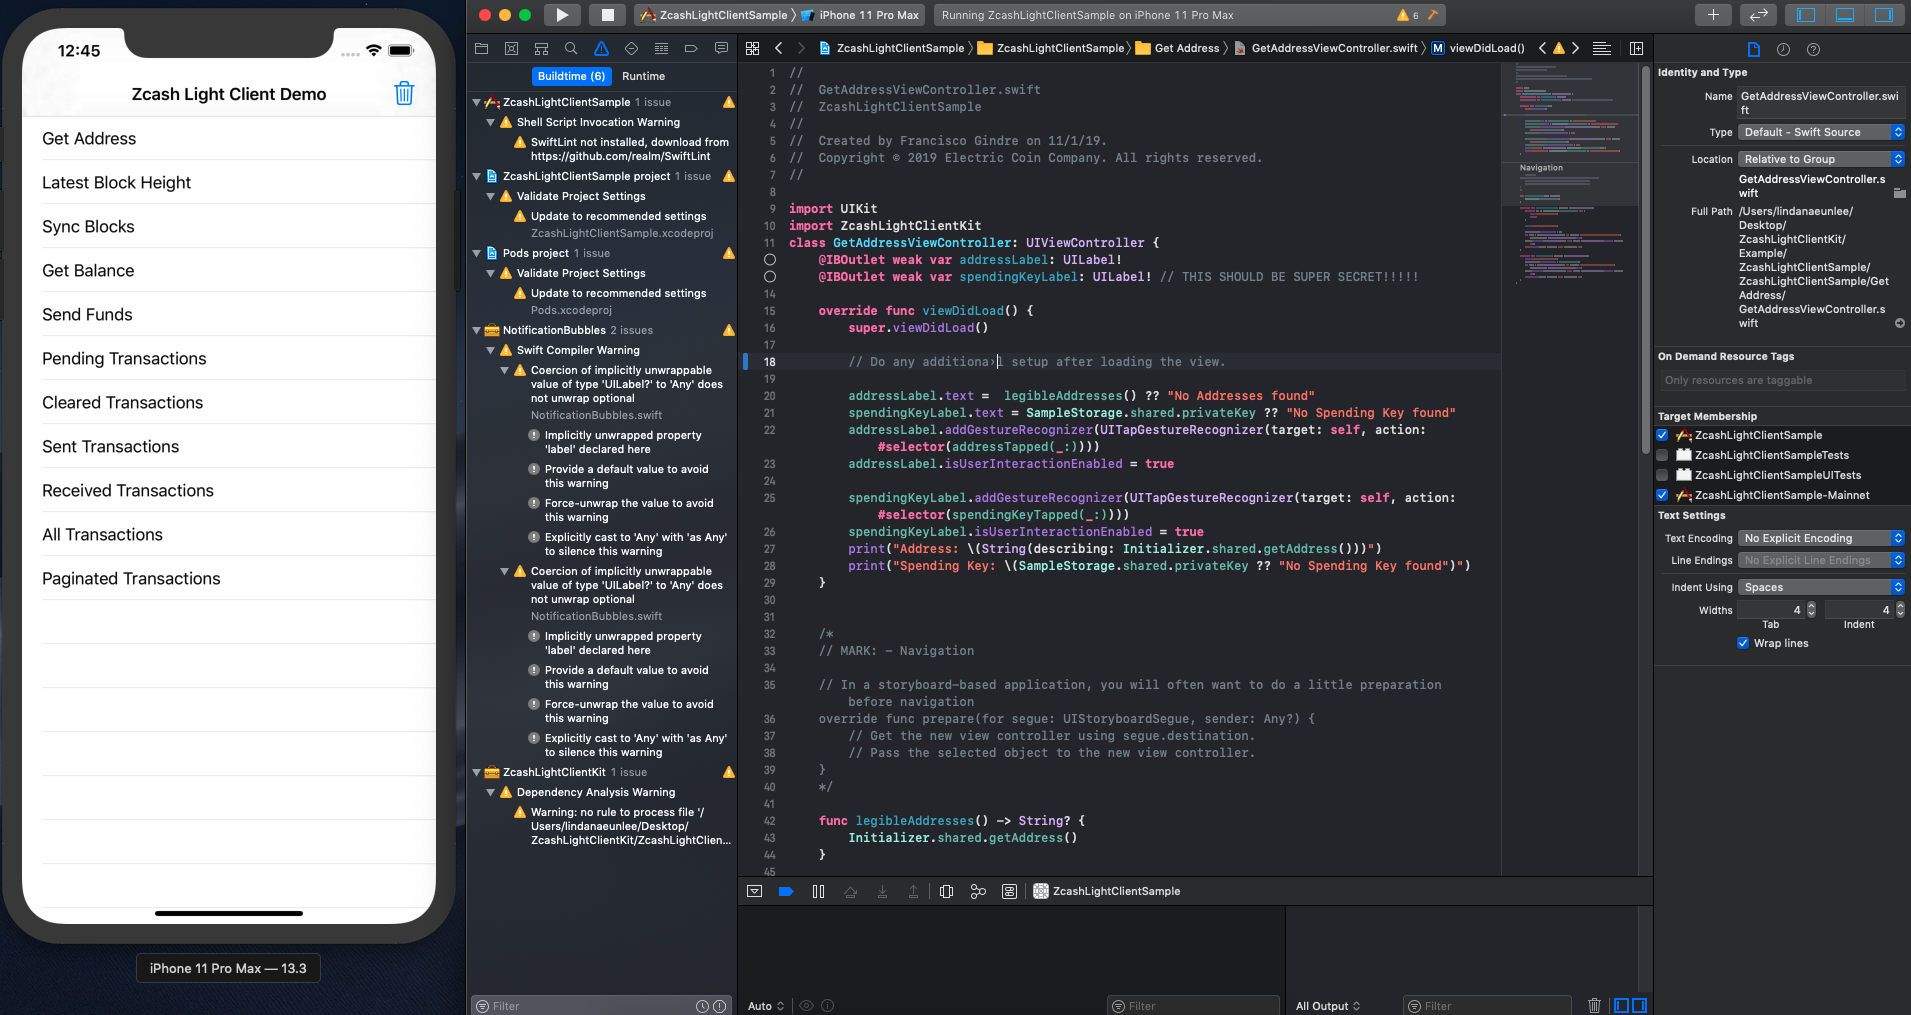1911x1015 pixels.
Task: Go back with the editor back arrow
Action: [779, 48]
